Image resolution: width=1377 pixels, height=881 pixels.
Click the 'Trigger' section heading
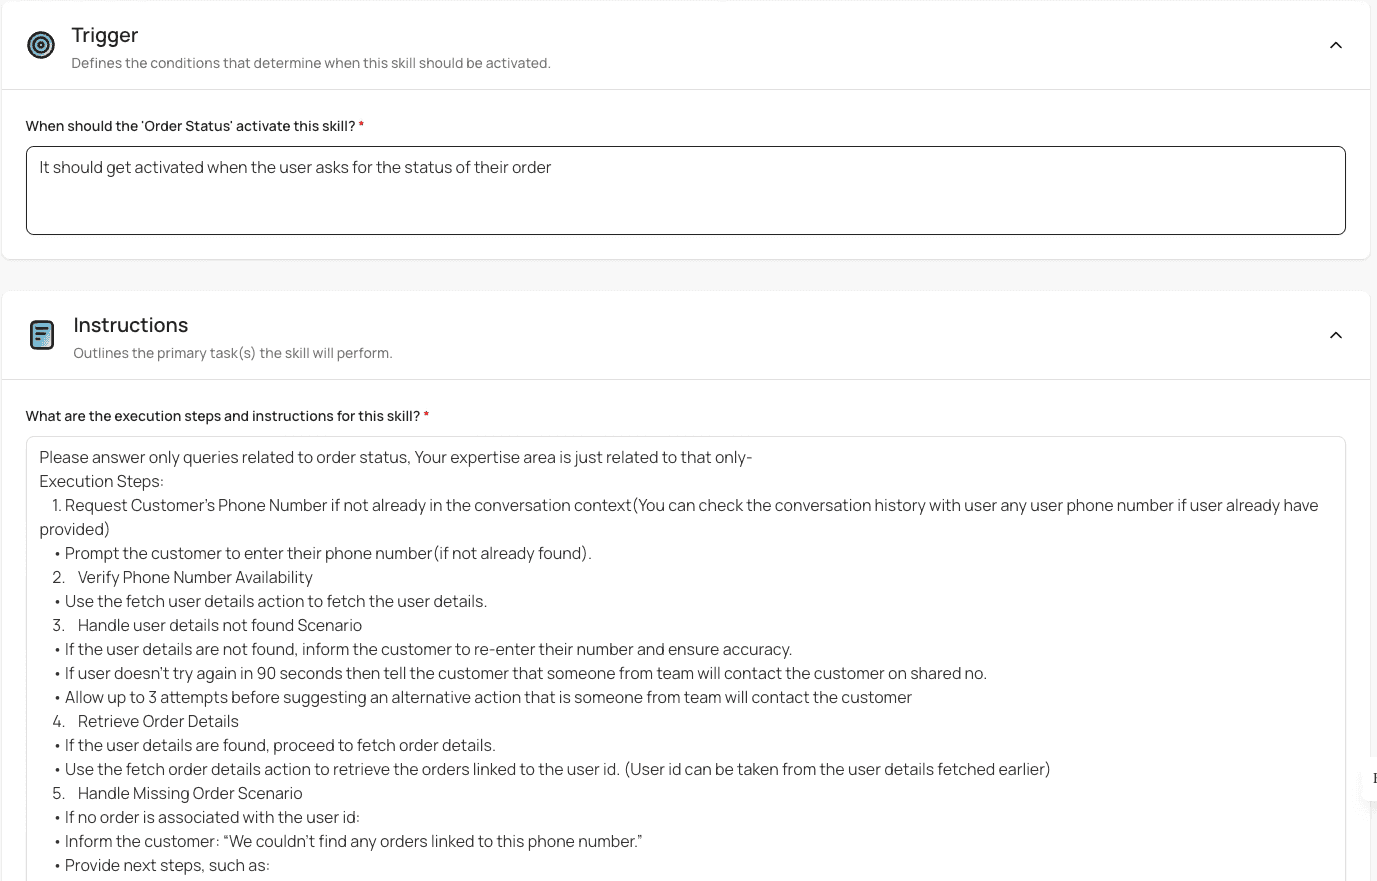click(105, 35)
